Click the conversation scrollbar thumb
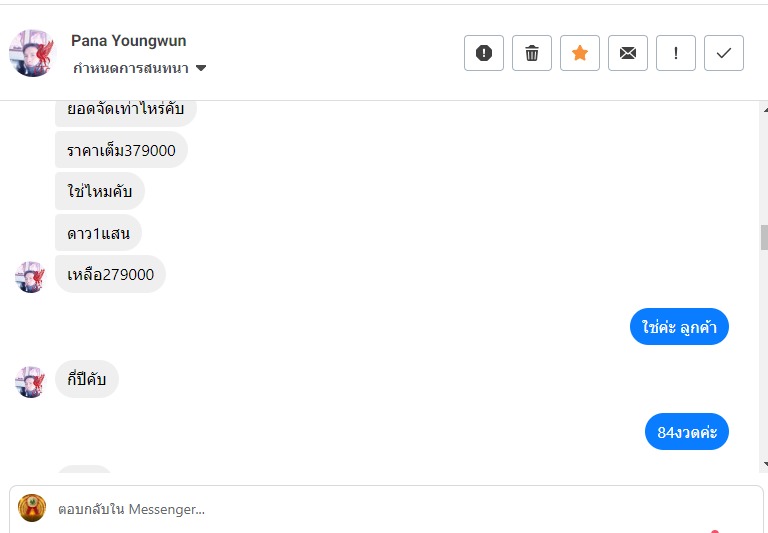Screen dimensions: 768x533 (x=764, y=237)
